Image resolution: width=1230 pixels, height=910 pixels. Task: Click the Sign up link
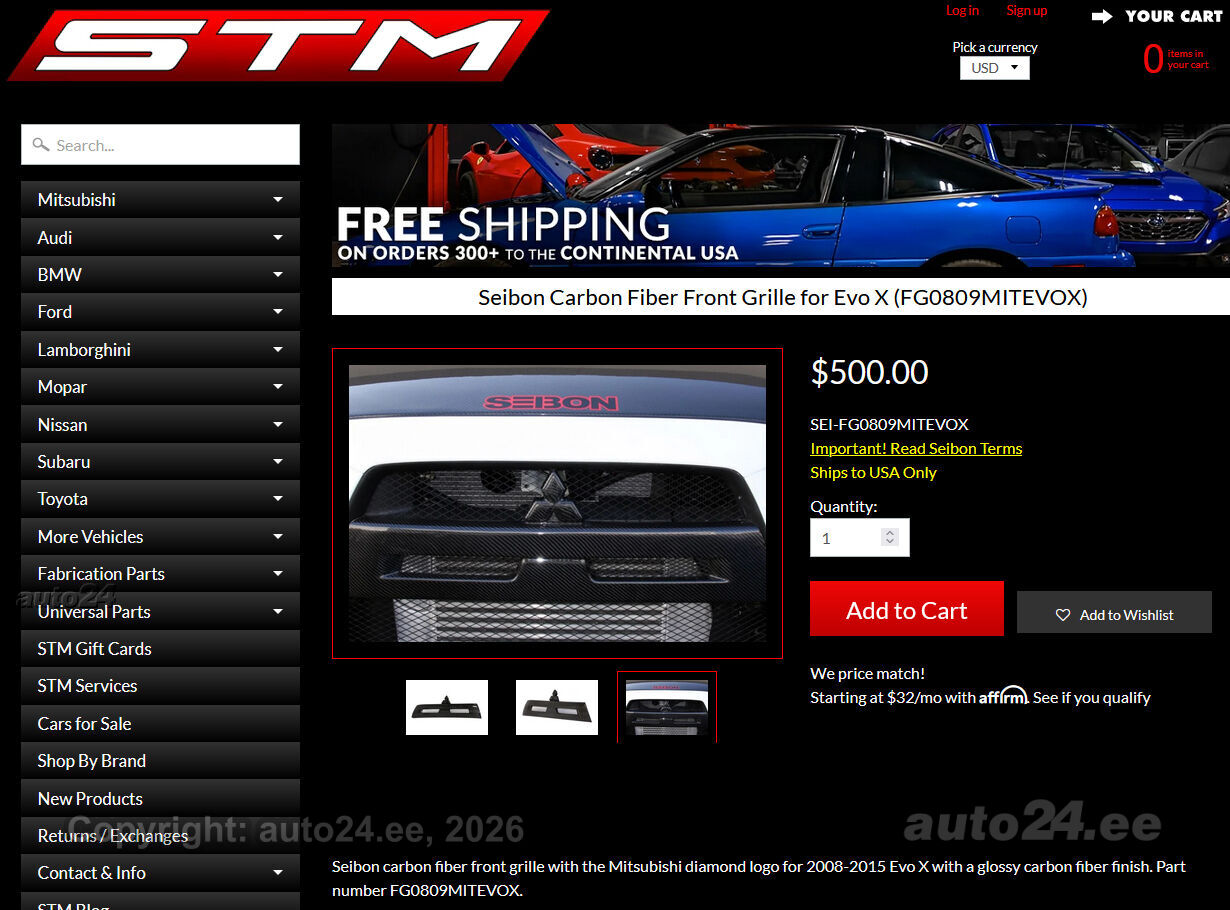(x=1027, y=11)
